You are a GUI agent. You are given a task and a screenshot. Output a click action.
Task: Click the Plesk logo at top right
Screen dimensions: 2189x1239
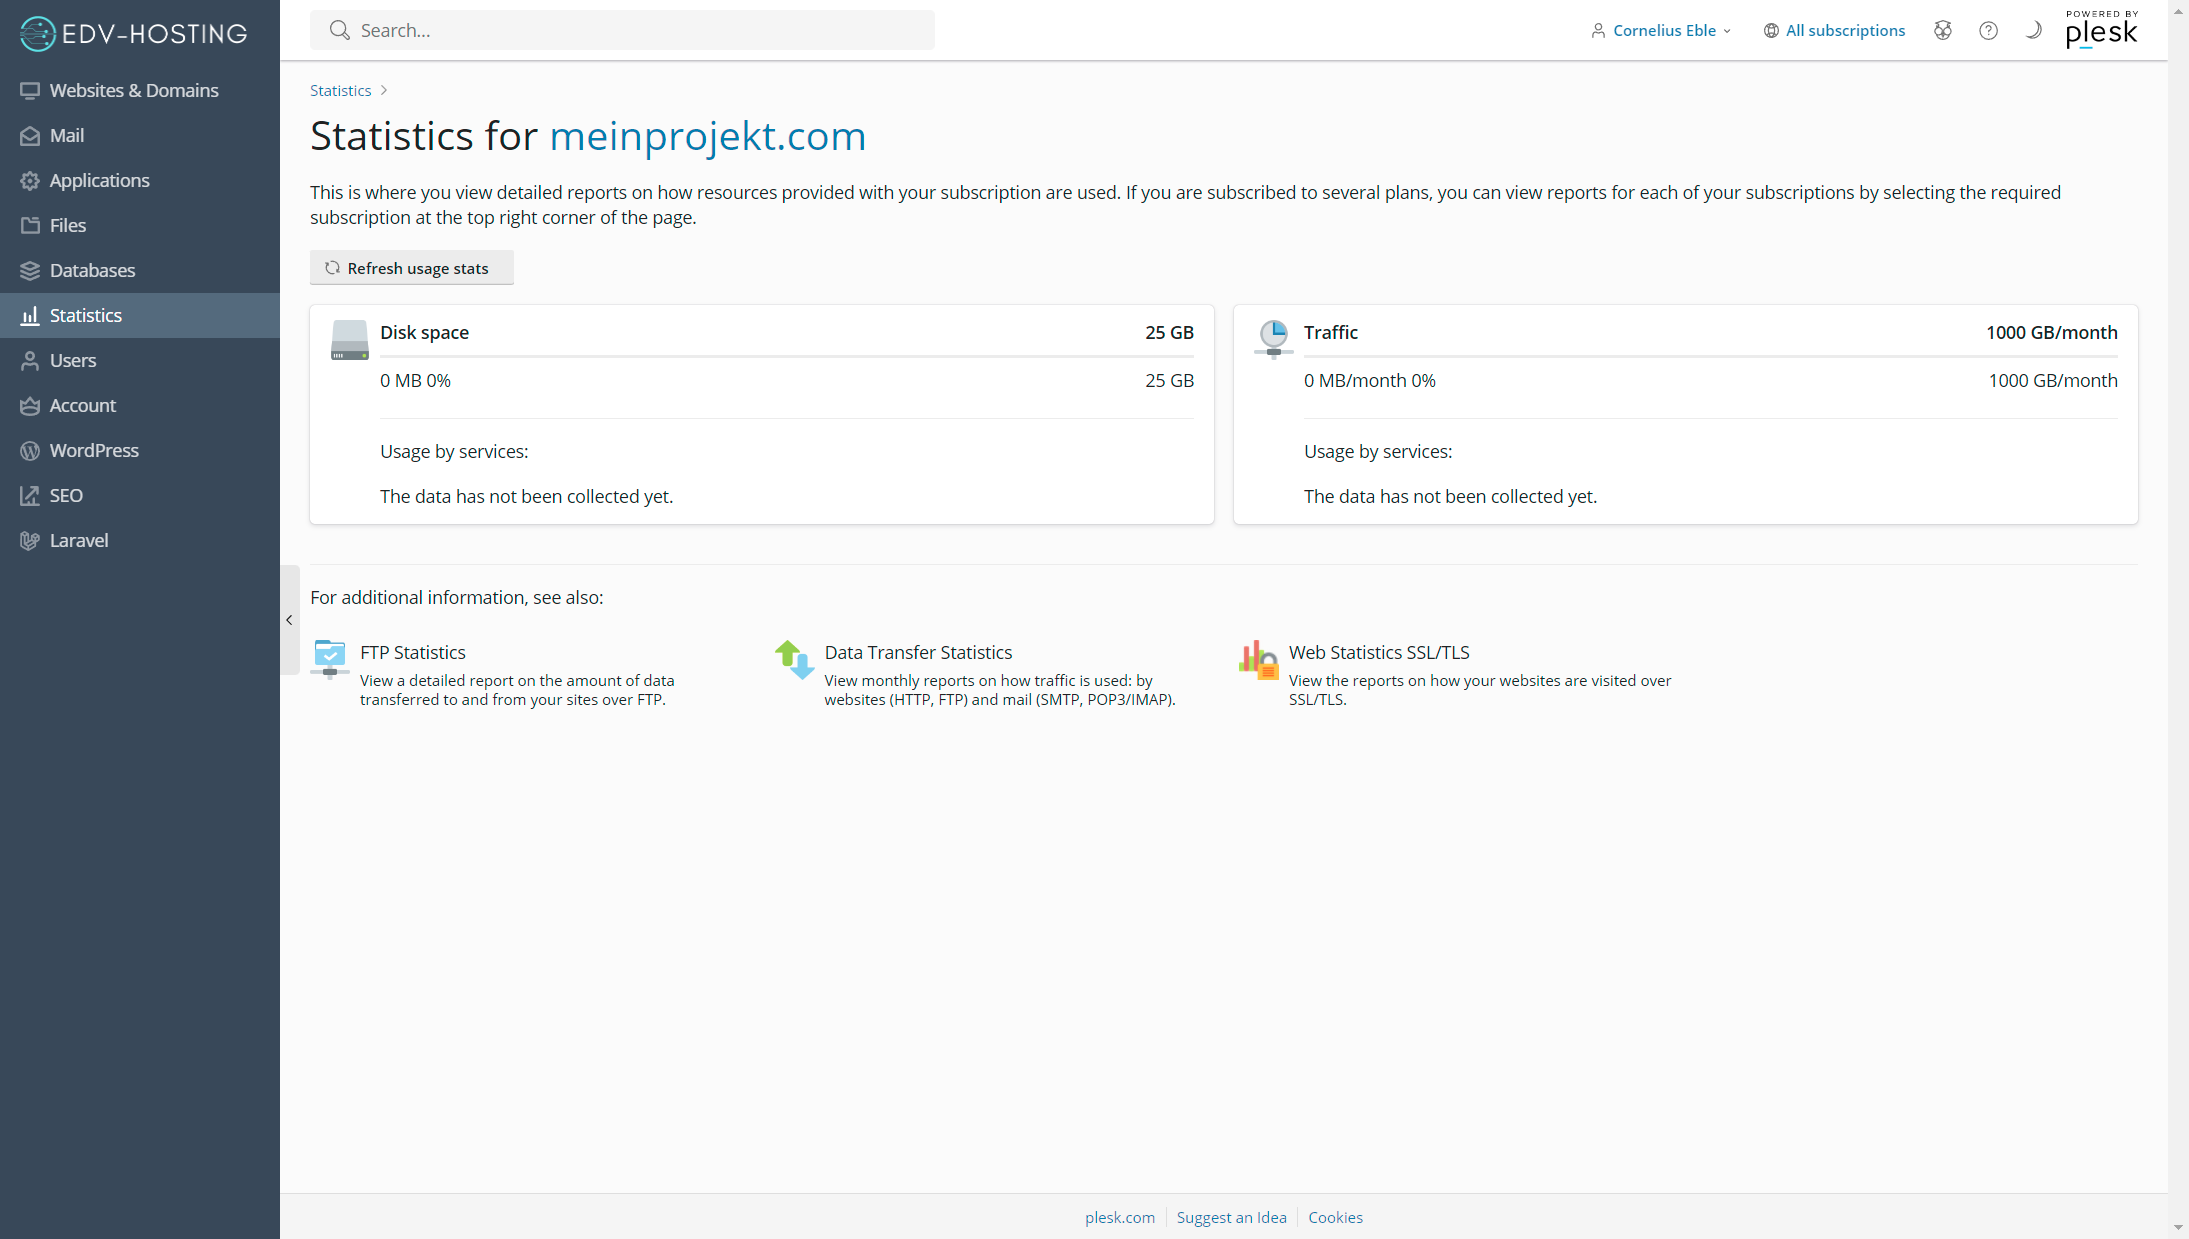2101,30
